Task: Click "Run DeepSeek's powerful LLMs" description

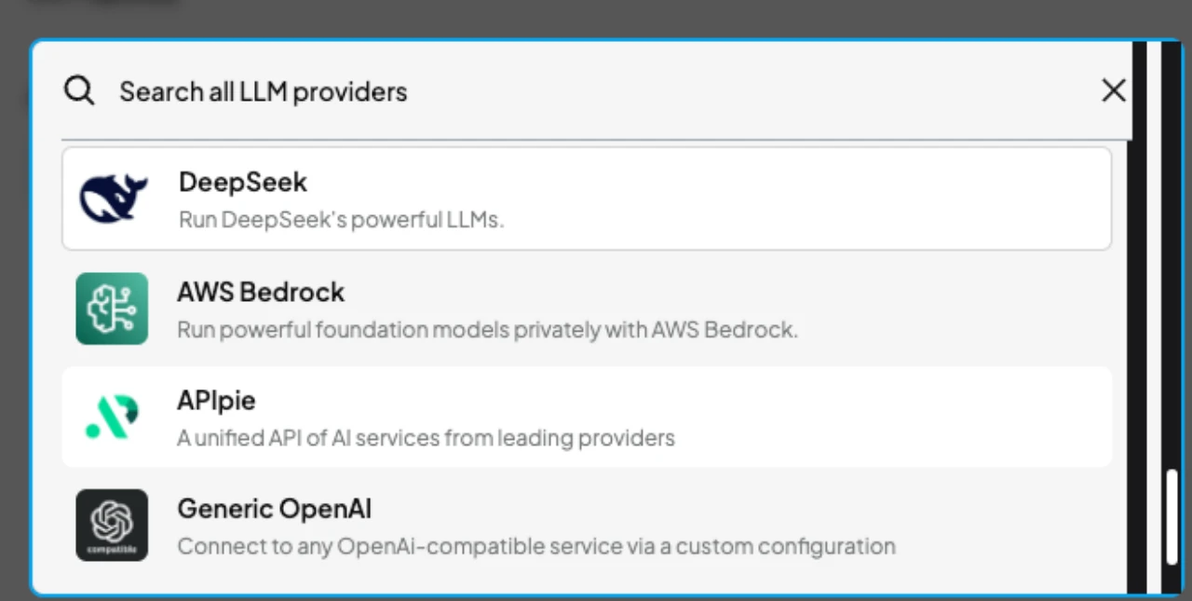Action: point(341,219)
